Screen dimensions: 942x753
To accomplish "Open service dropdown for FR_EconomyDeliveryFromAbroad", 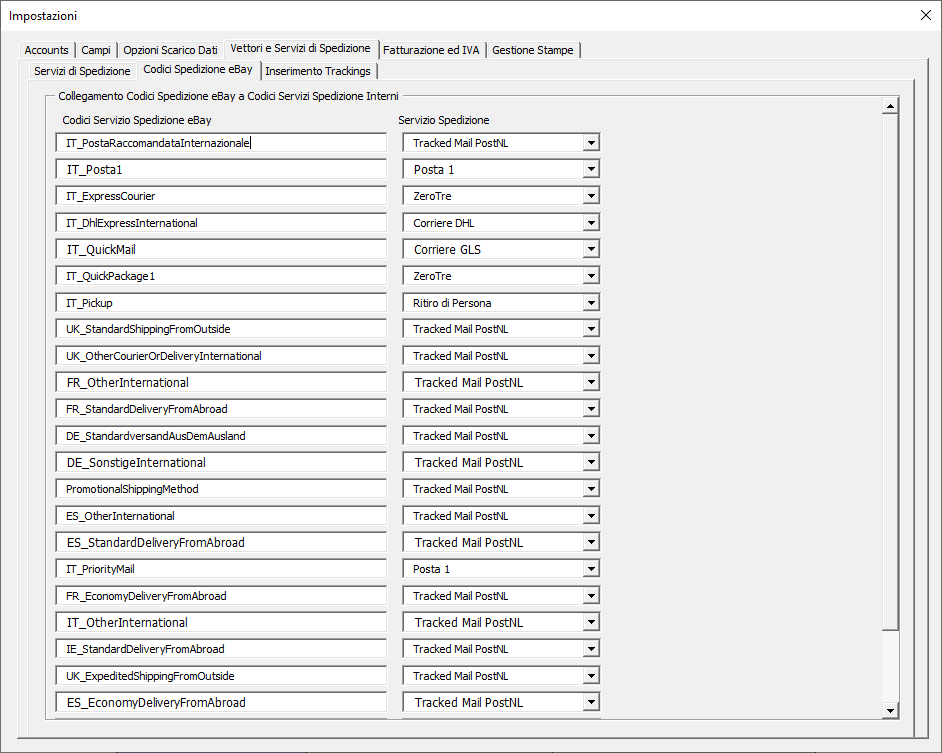I will coord(591,596).
